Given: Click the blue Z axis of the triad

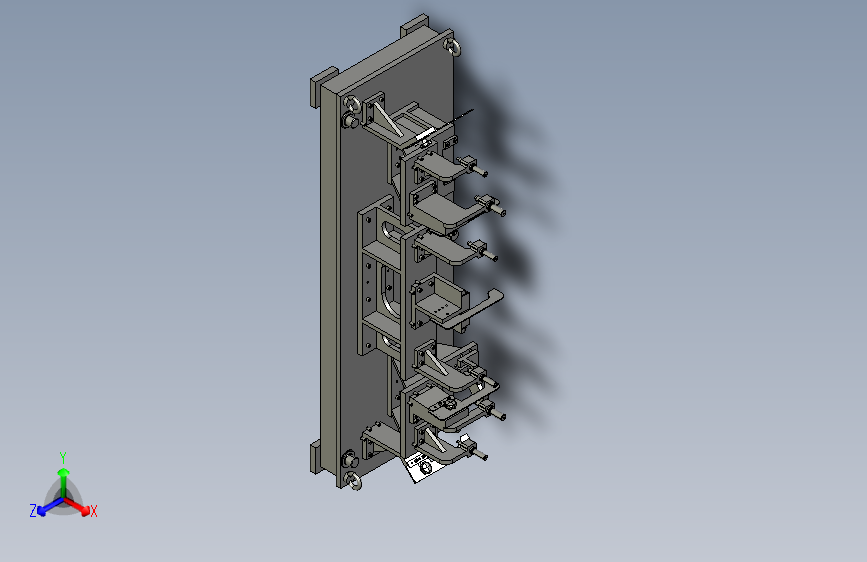Looking at the screenshot, I should click(x=50, y=507).
